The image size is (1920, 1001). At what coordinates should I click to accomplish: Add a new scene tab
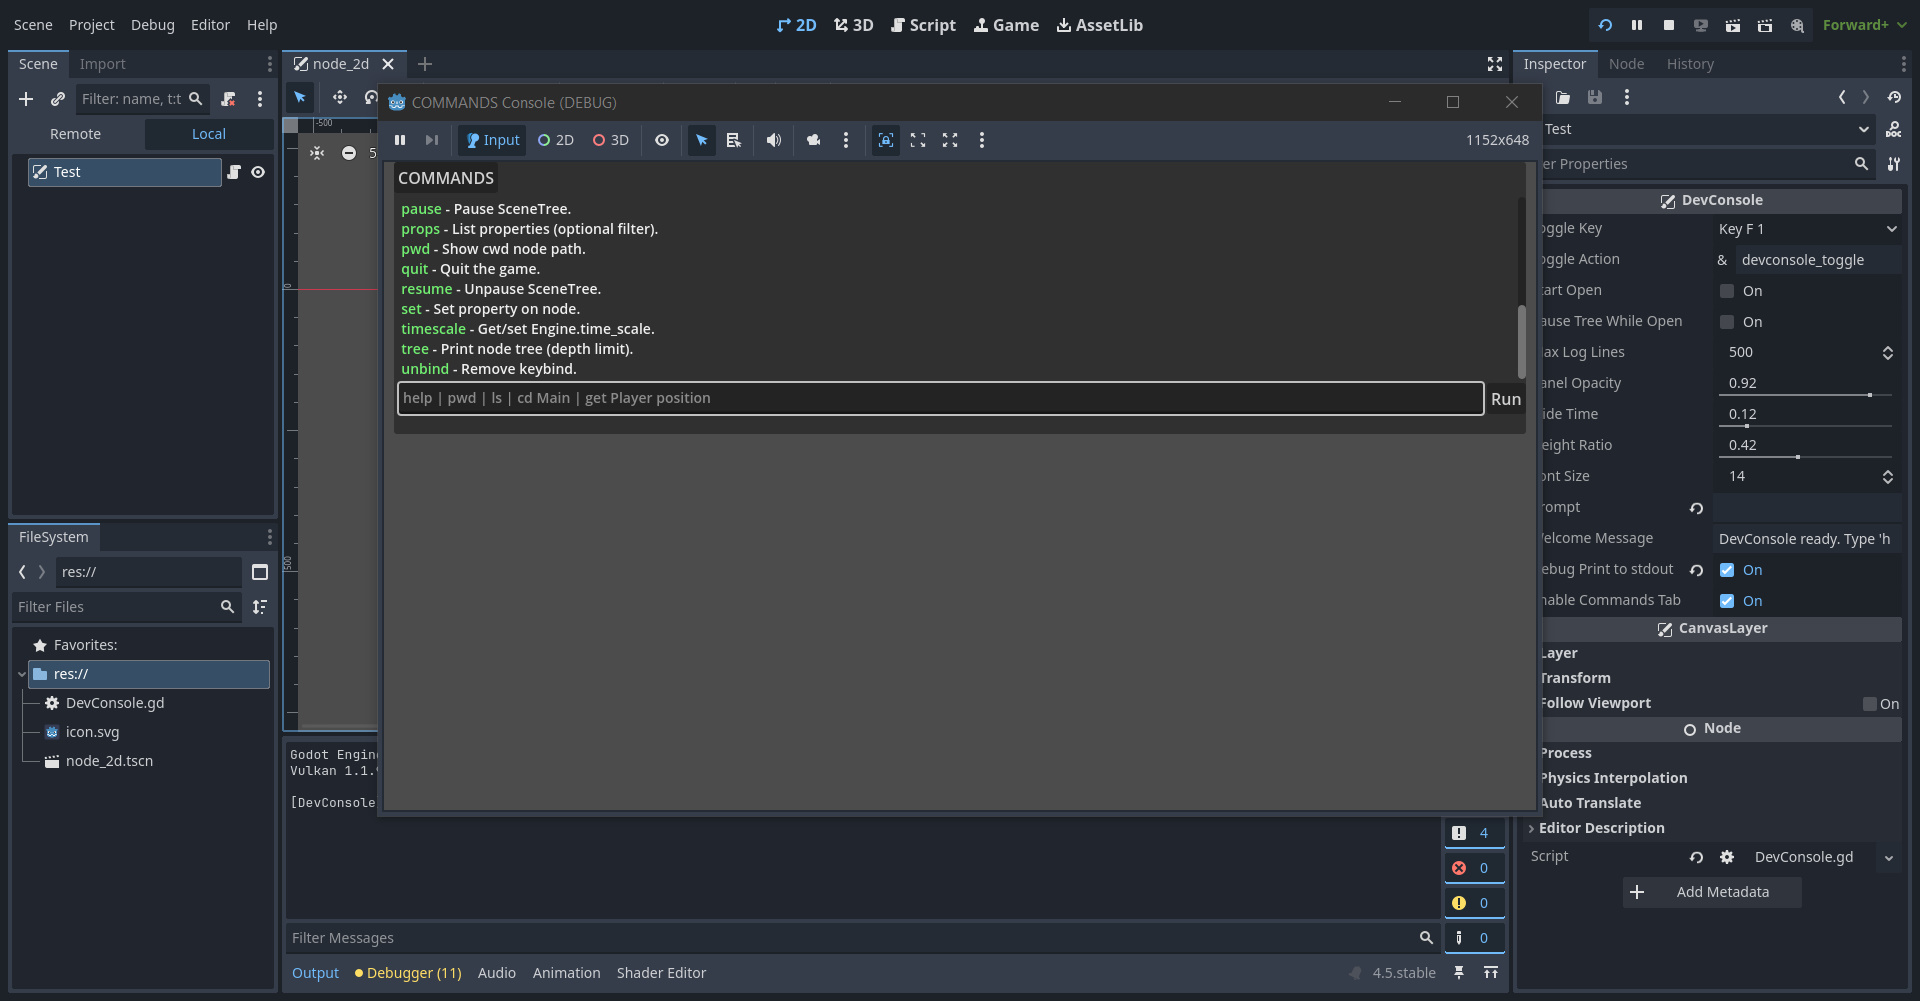click(425, 64)
